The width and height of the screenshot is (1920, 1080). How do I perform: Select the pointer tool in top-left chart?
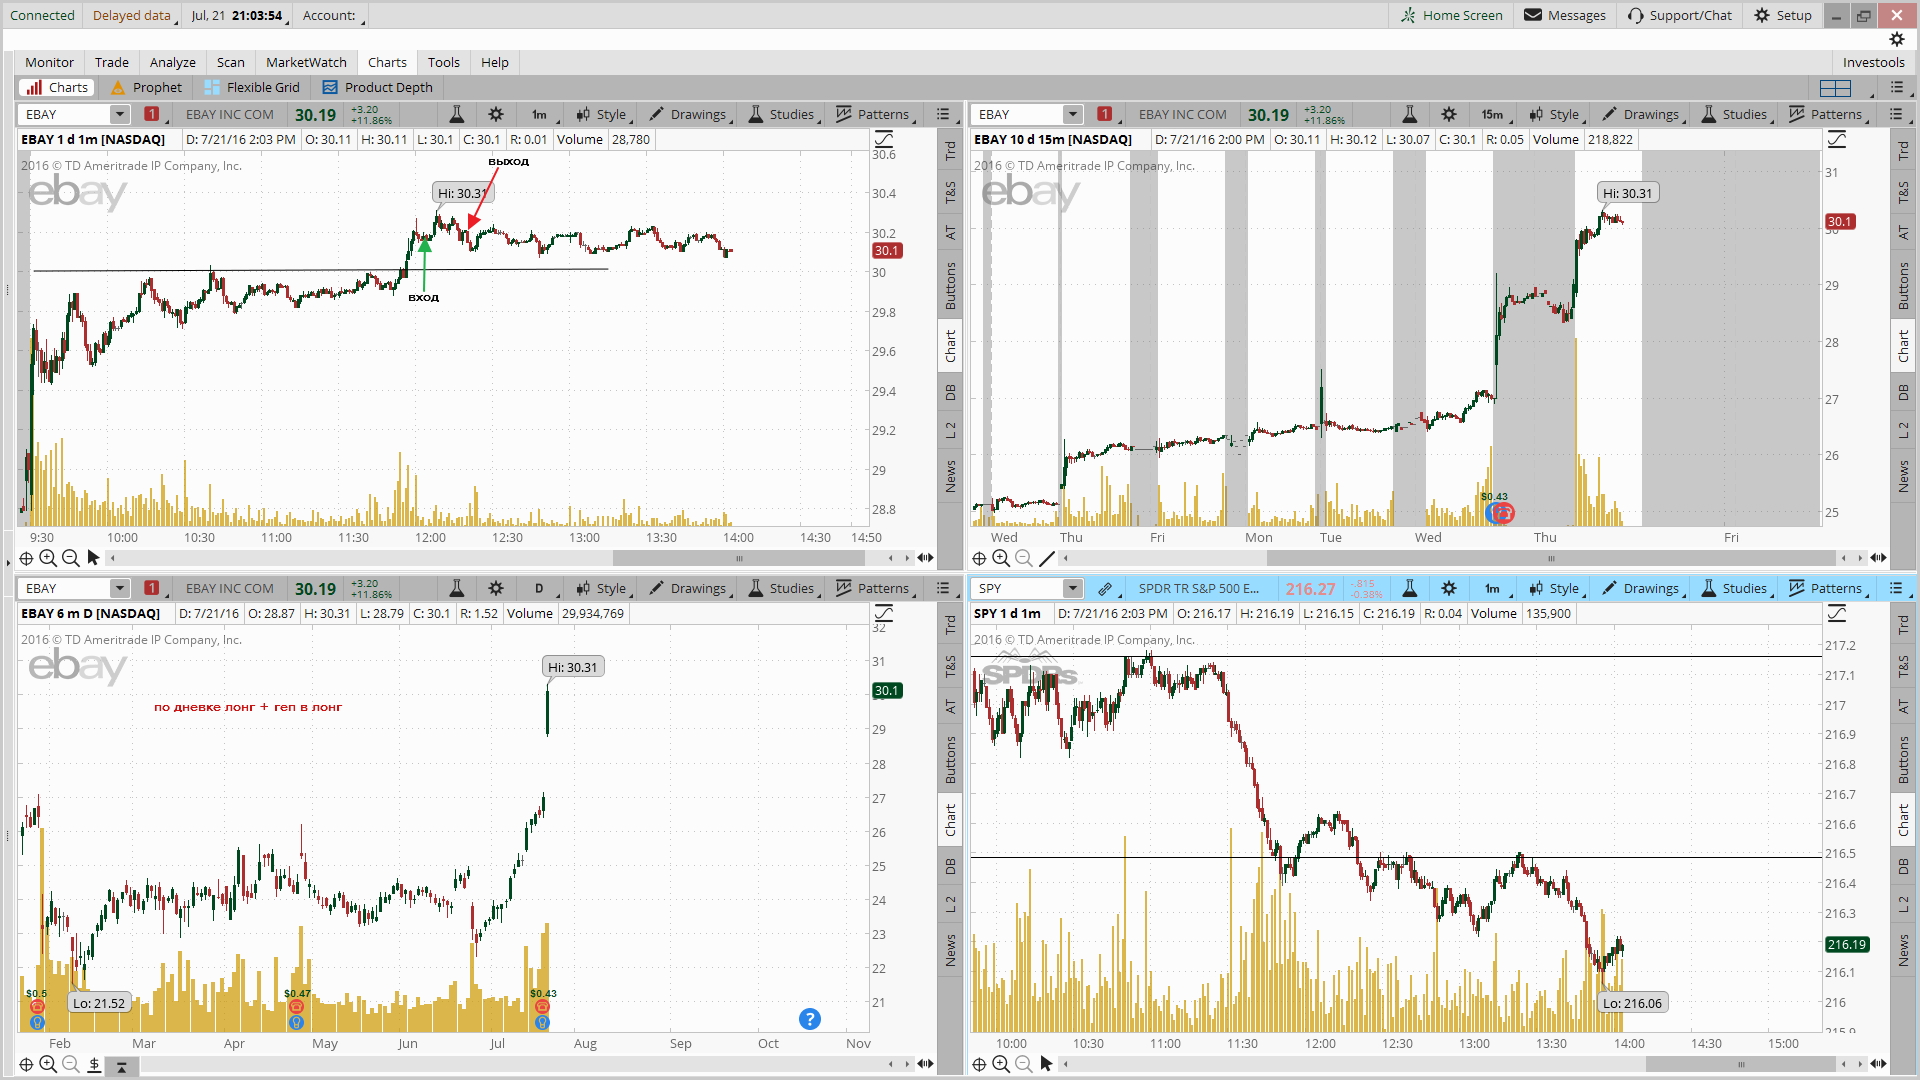click(x=93, y=558)
